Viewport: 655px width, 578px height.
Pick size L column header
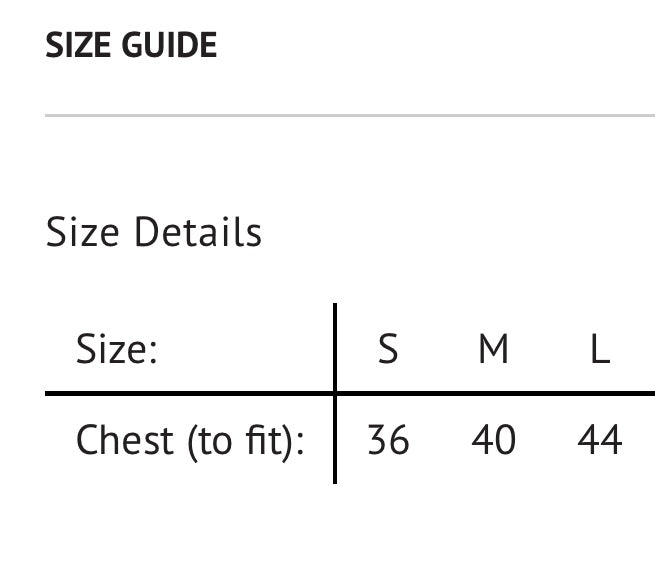599,350
